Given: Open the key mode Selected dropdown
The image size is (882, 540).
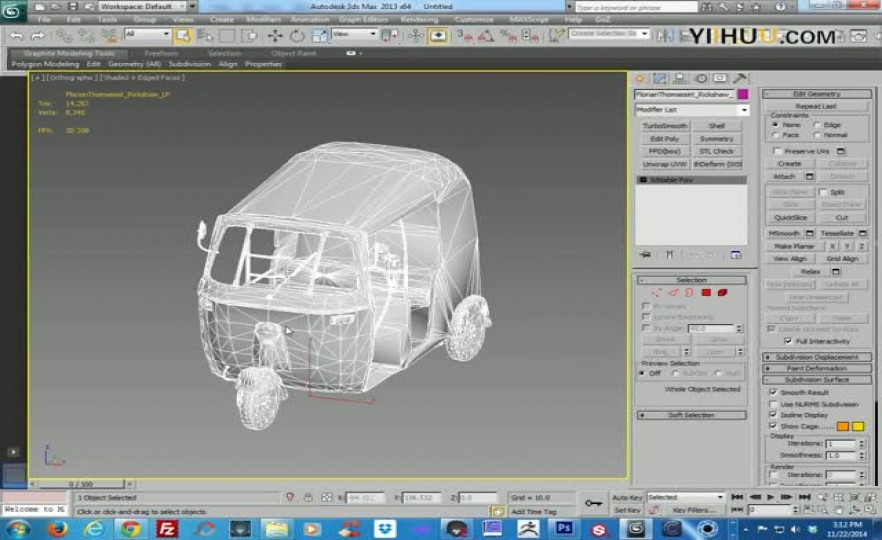Looking at the screenshot, I should click(x=685, y=497).
